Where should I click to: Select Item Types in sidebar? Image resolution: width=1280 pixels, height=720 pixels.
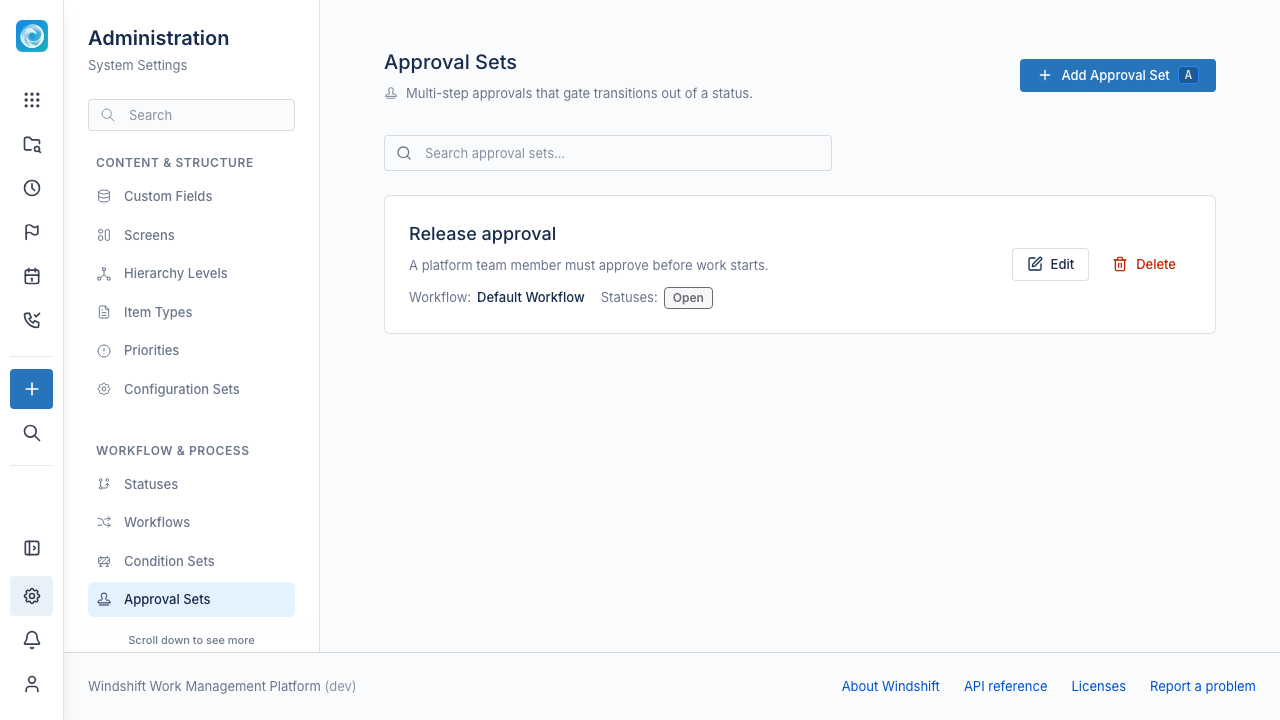point(191,312)
